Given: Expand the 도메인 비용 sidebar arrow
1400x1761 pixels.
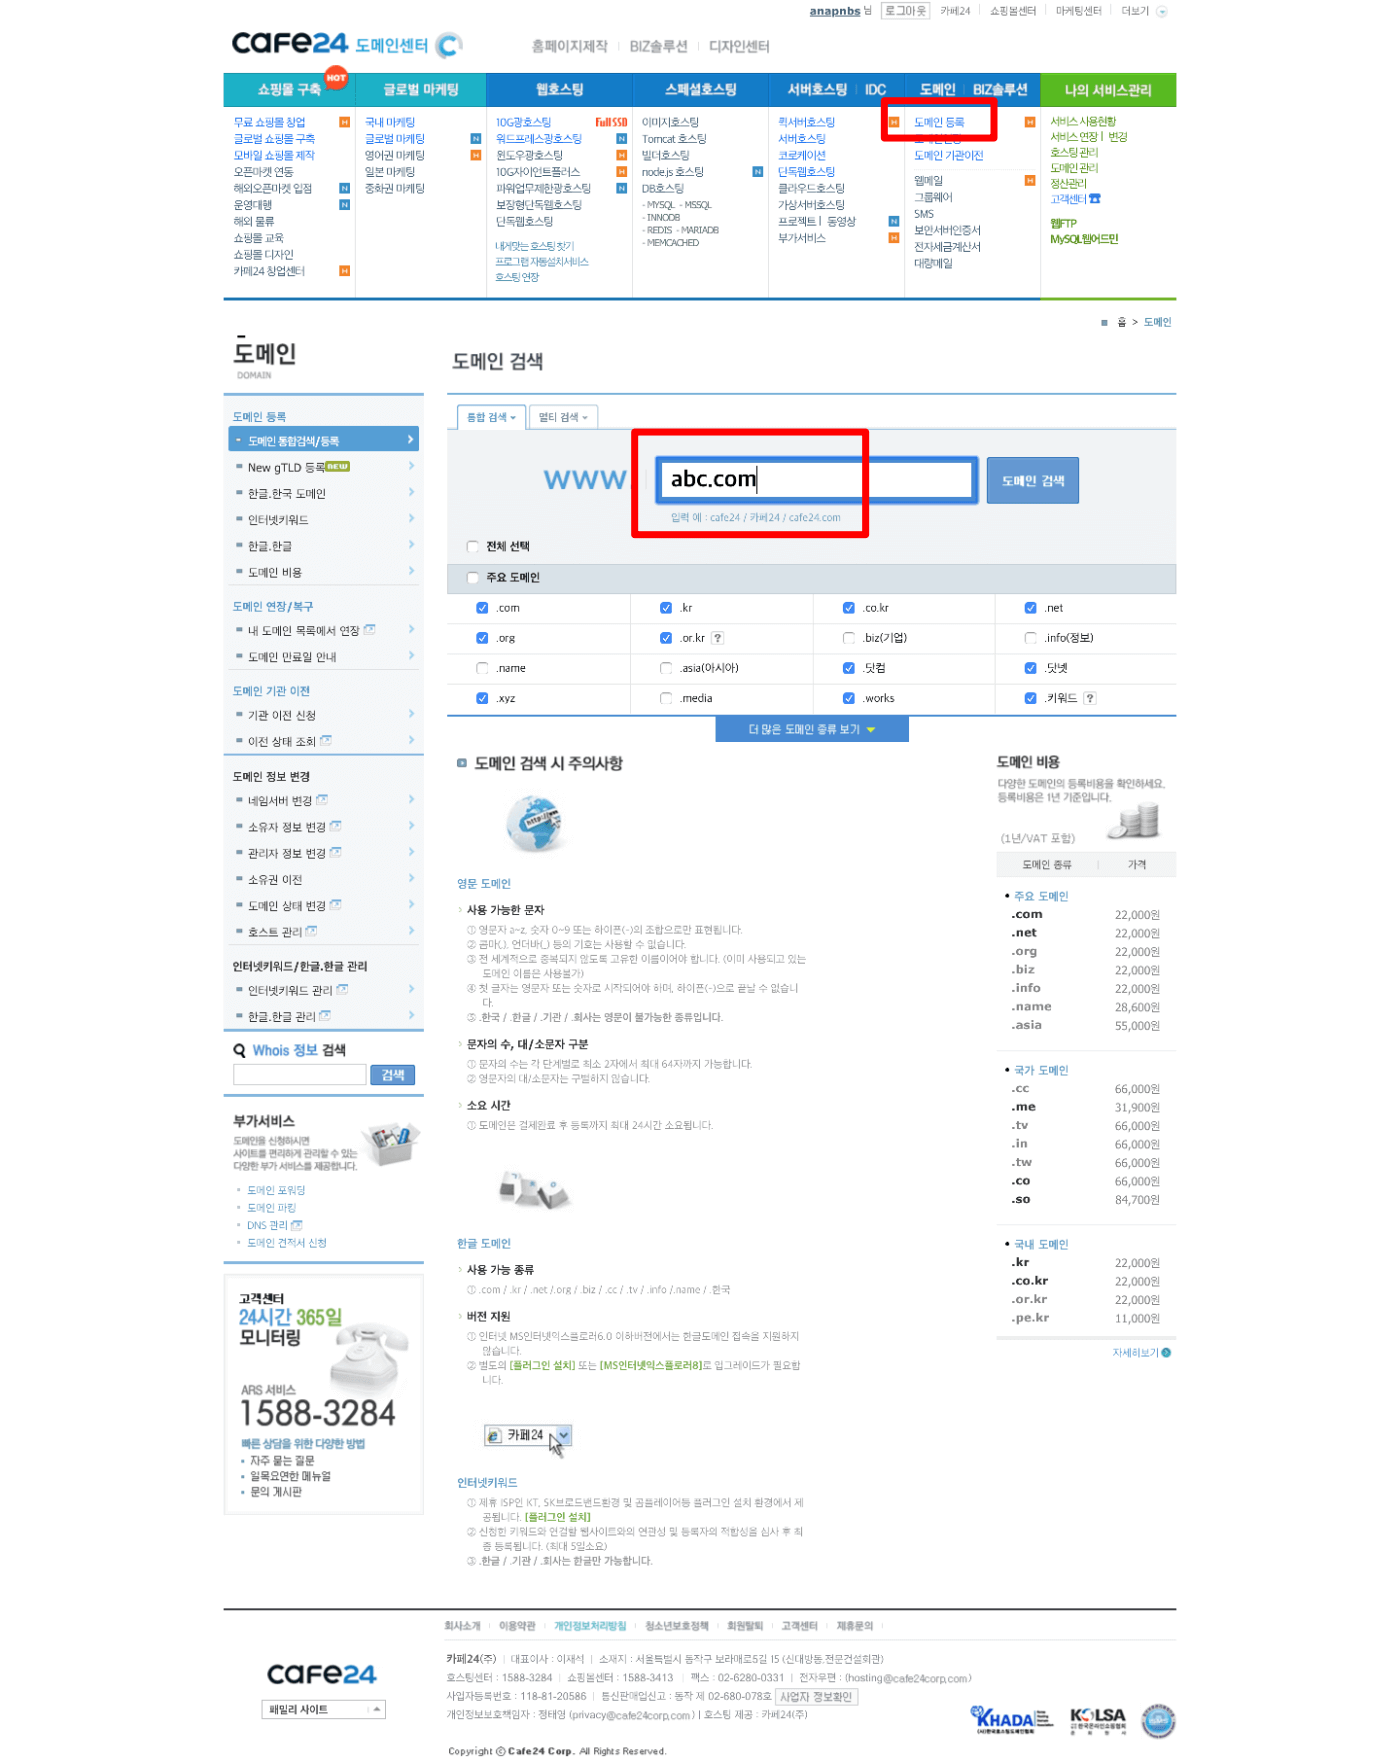Looking at the screenshot, I should [411, 570].
